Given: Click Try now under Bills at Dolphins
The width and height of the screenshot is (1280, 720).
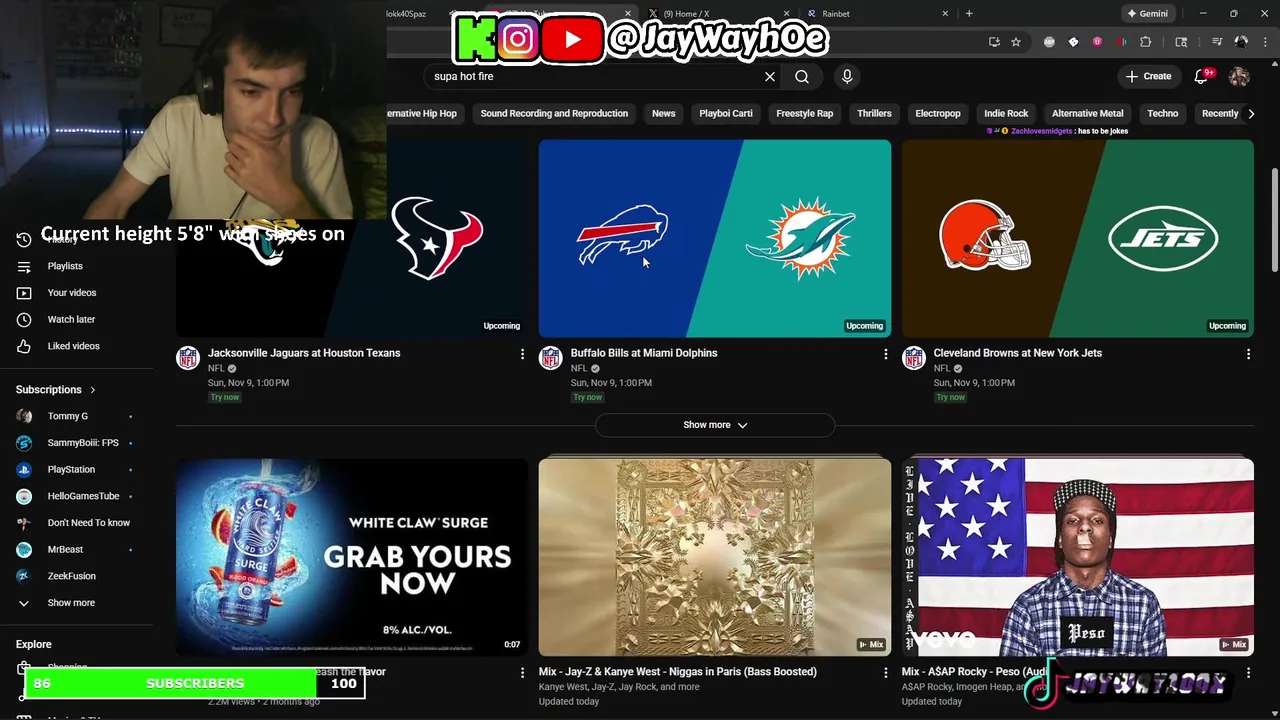Looking at the screenshot, I should click(x=588, y=397).
